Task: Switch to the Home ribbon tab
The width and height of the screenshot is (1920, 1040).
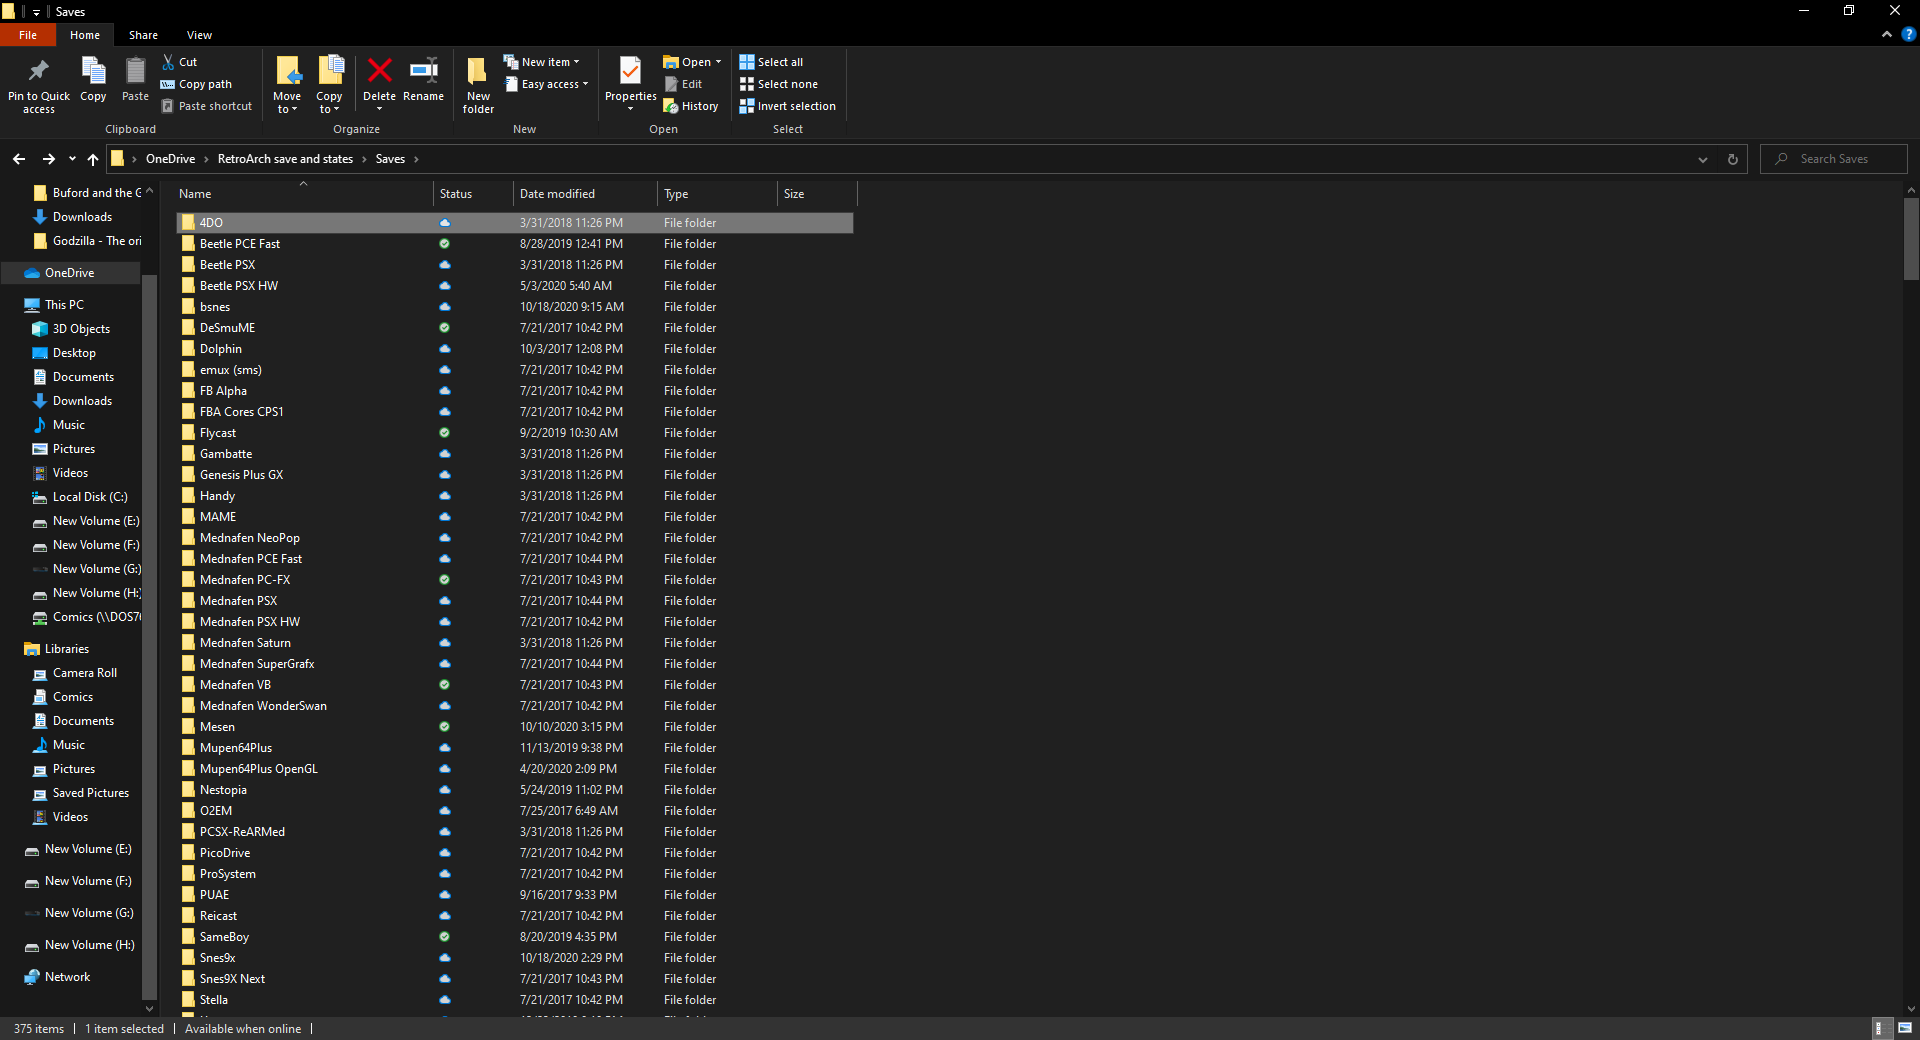Action: (x=85, y=35)
